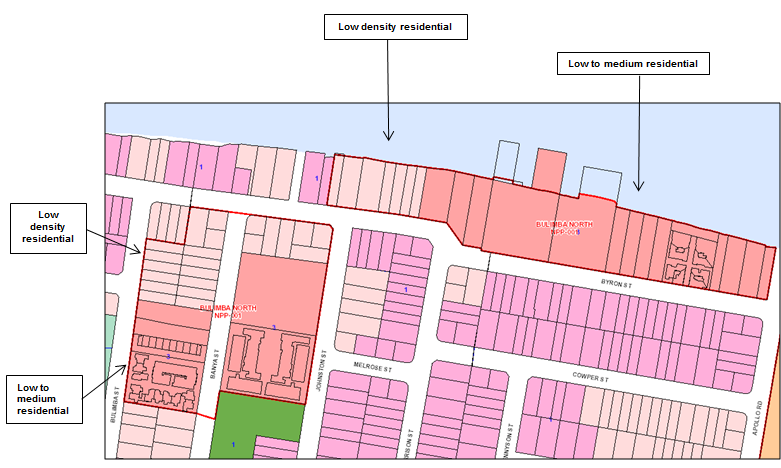The width and height of the screenshot is (781, 468).
Task: Click the Low density residential callout pointing at the river
Action: click(396, 27)
